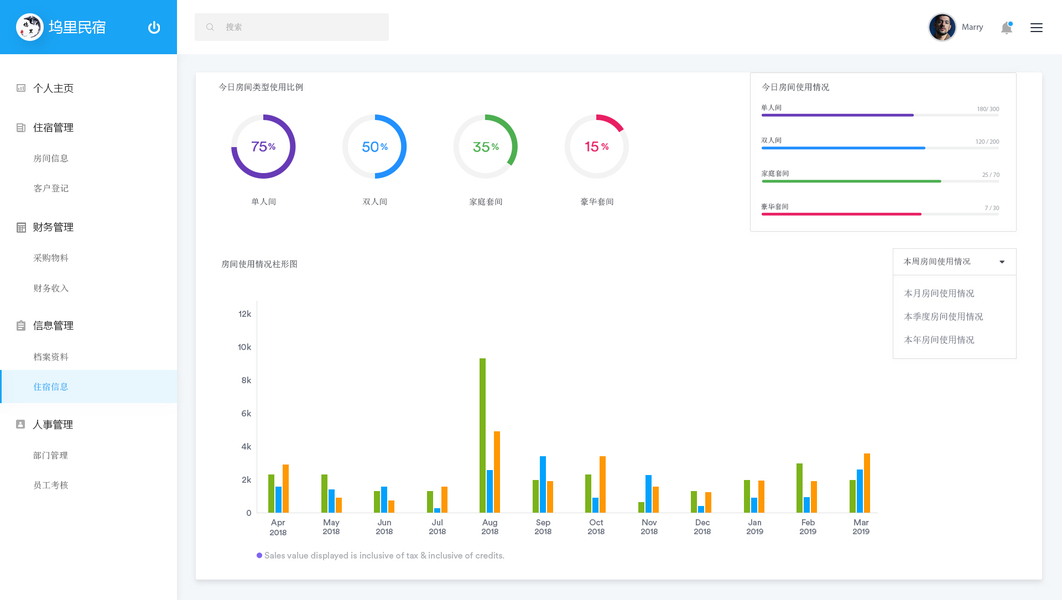Image resolution: width=1062 pixels, height=600 pixels.
Task: Select 本月房间使用情况 option
Action: [x=939, y=293]
